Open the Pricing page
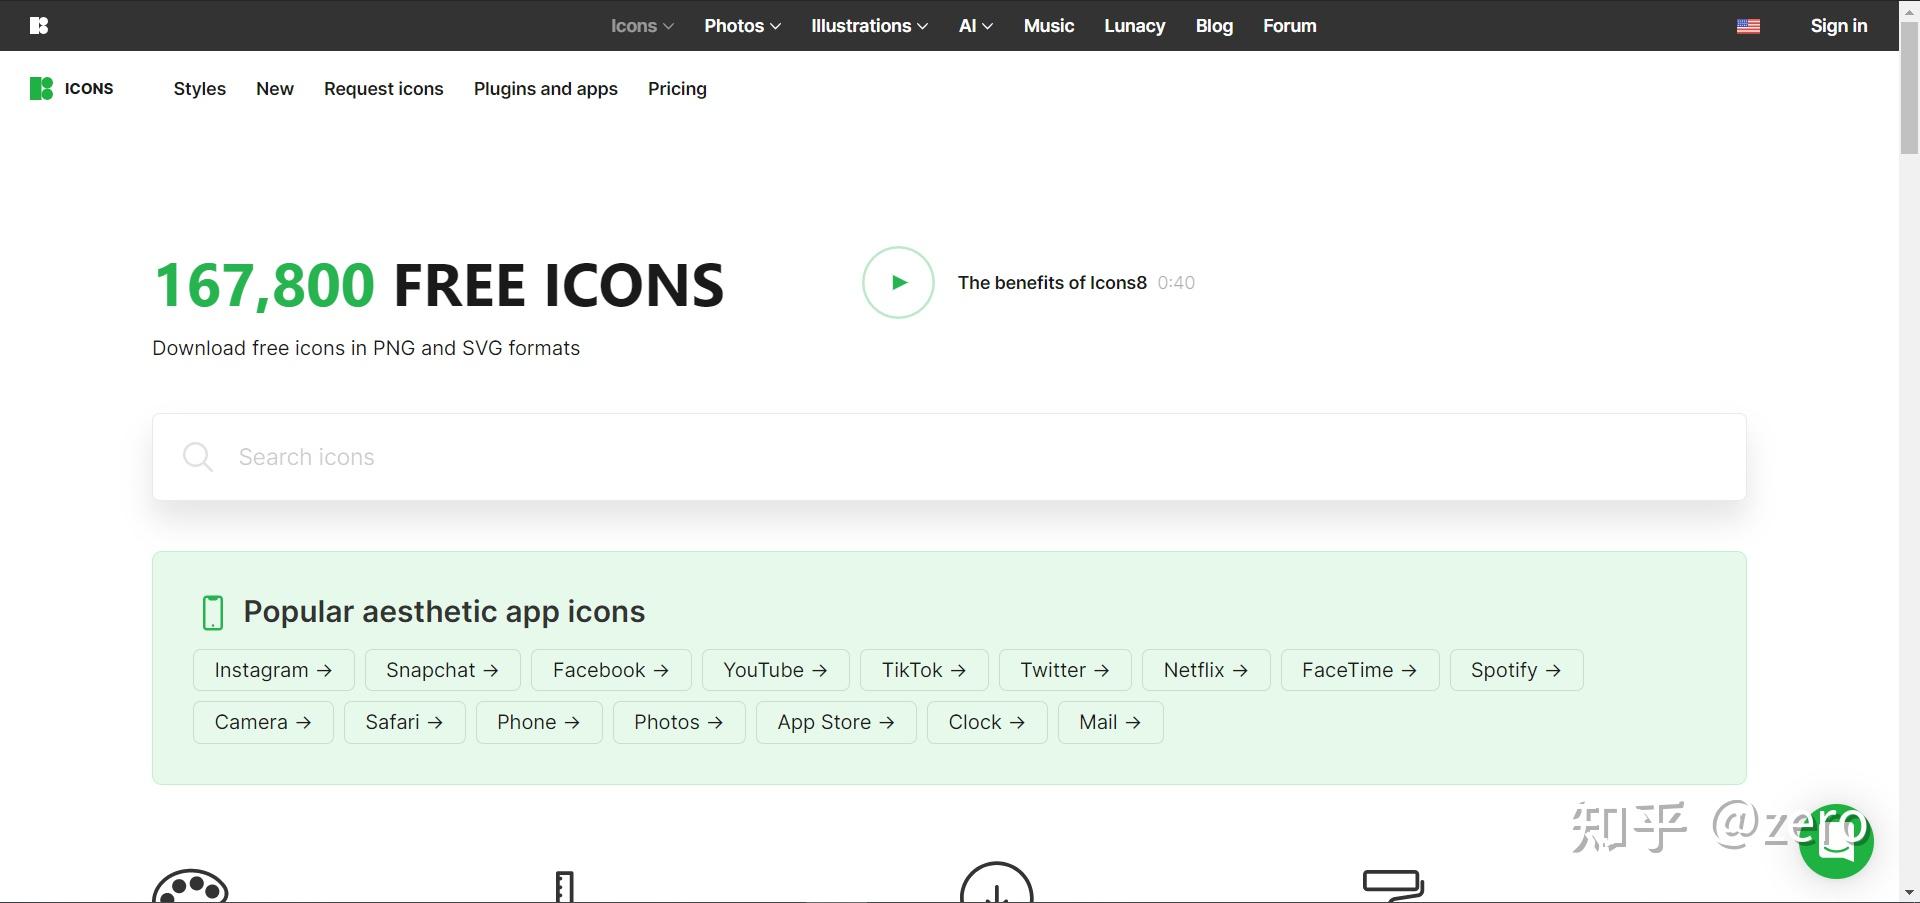This screenshot has width=1920, height=903. pos(677,89)
